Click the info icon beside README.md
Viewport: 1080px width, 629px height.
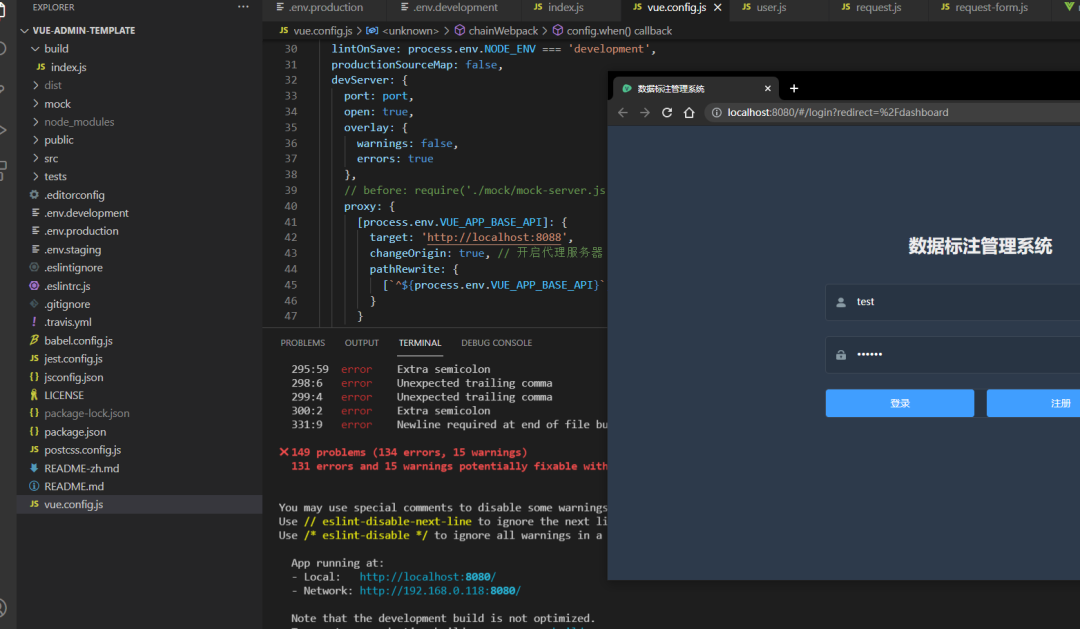34,486
